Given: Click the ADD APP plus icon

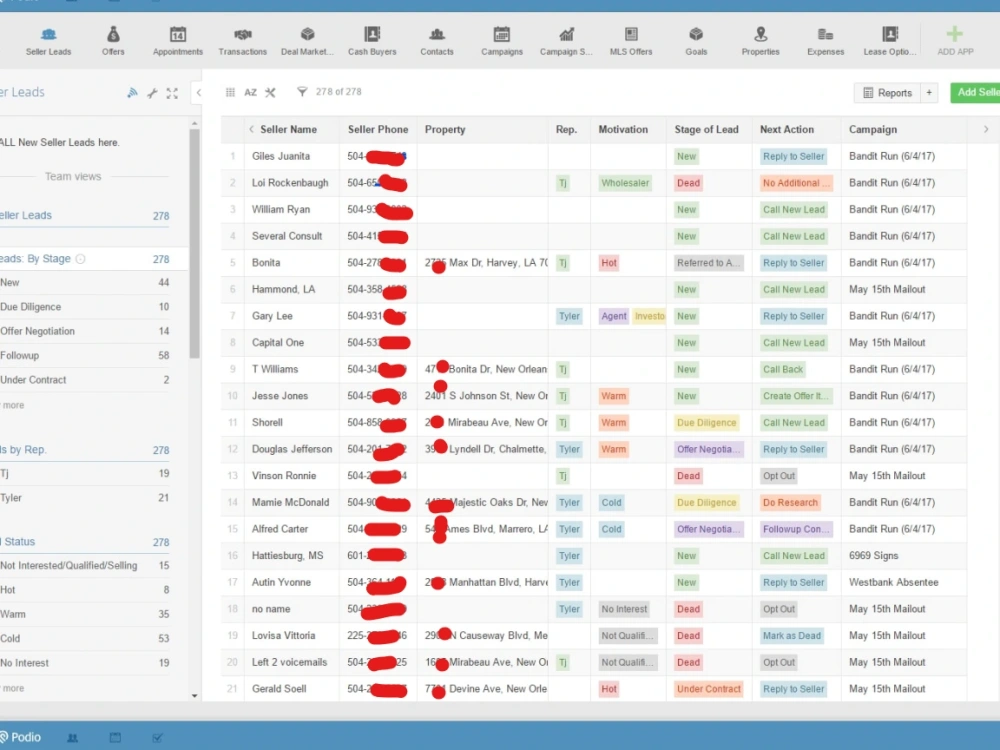Looking at the screenshot, I should click(955, 34).
